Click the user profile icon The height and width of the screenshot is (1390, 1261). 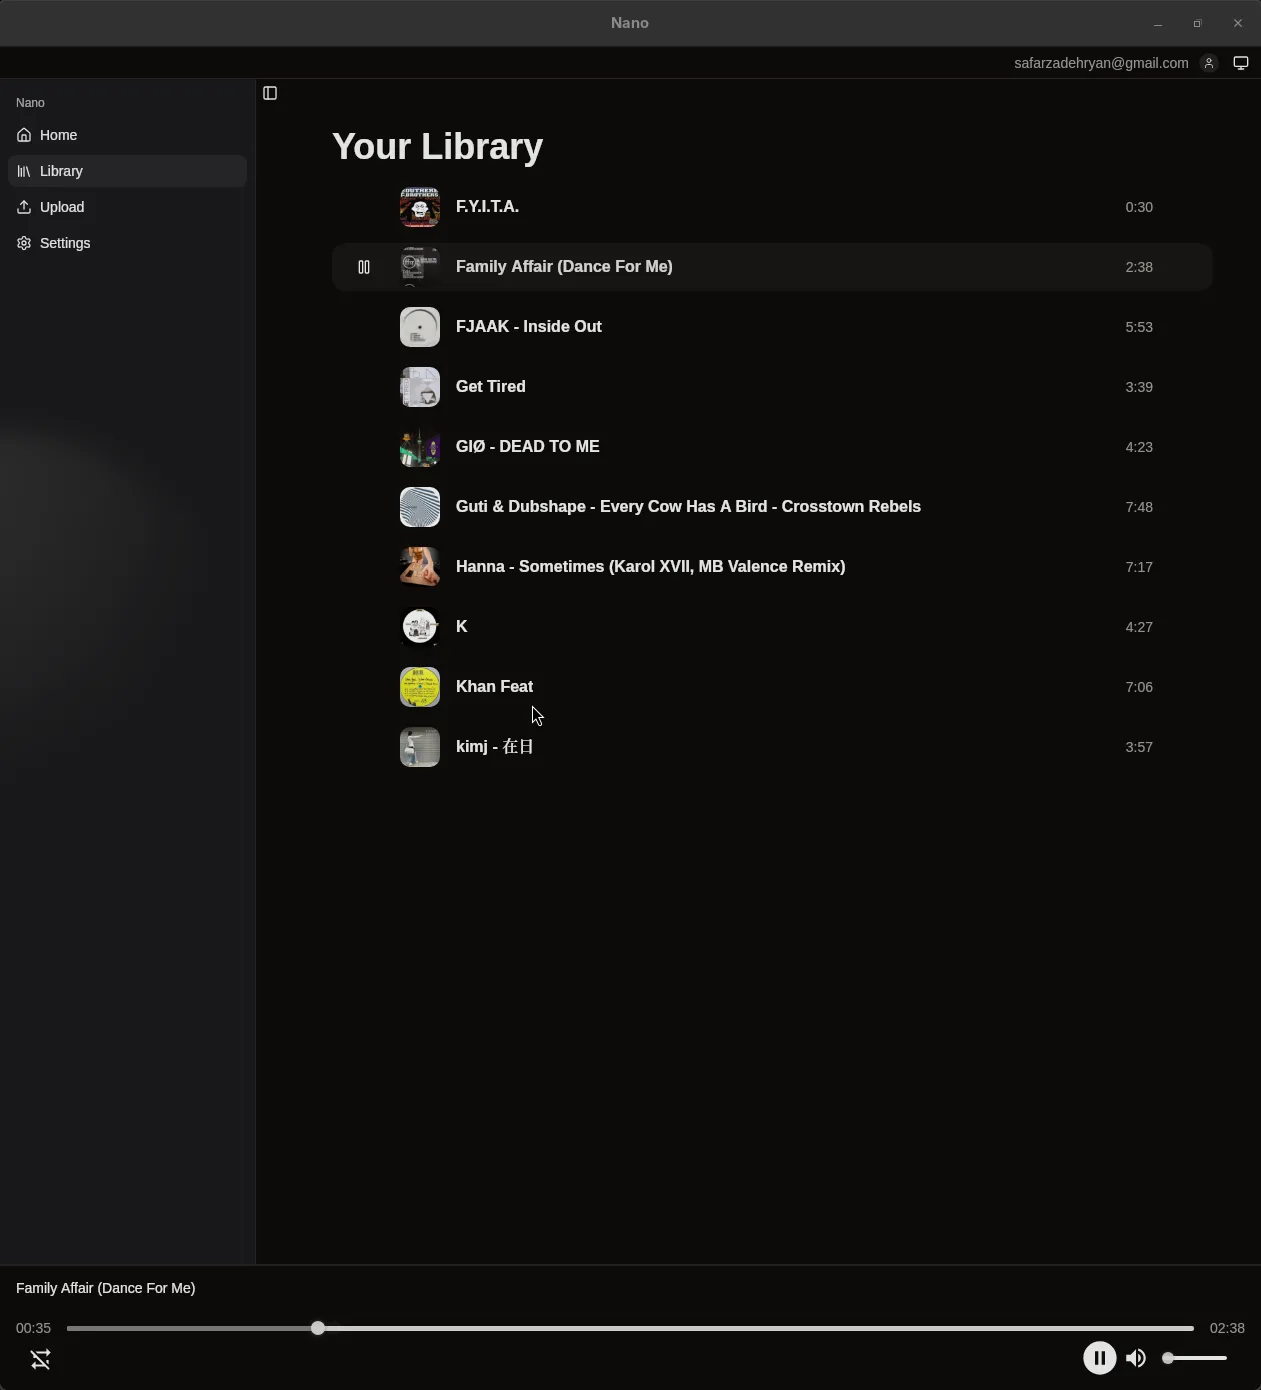1209,63
